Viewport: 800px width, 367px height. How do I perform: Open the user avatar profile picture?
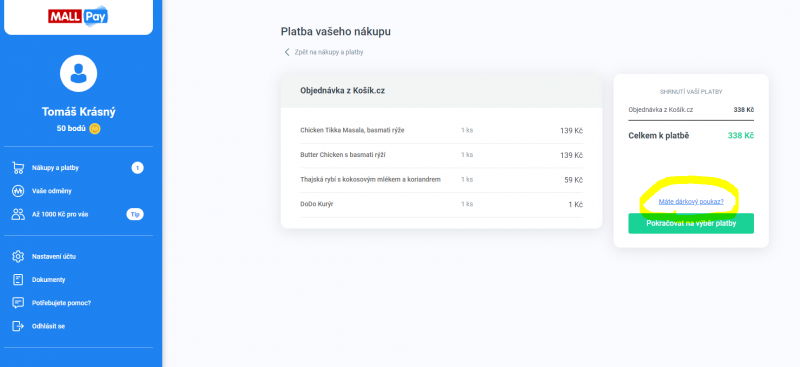(x=79, y=74)
